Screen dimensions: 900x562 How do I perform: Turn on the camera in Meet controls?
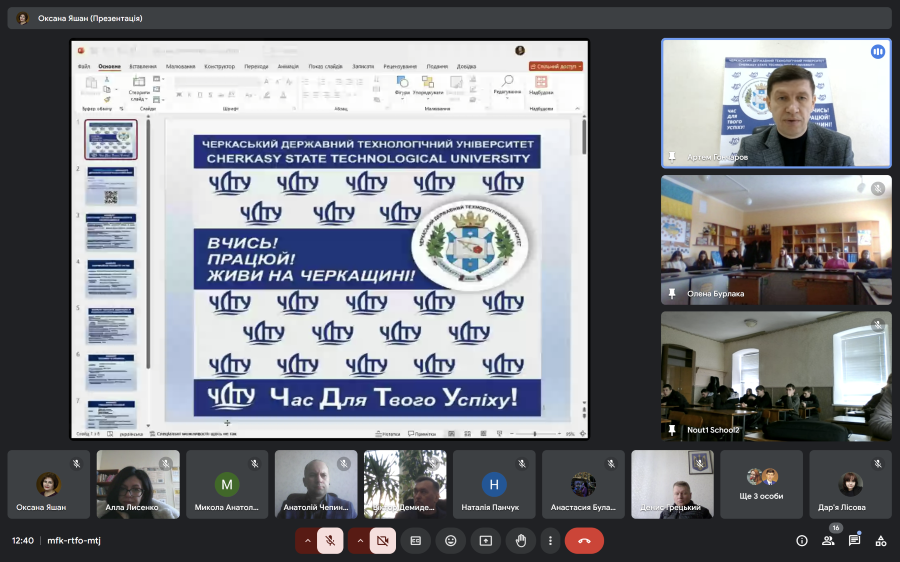(x=383, y=541)
